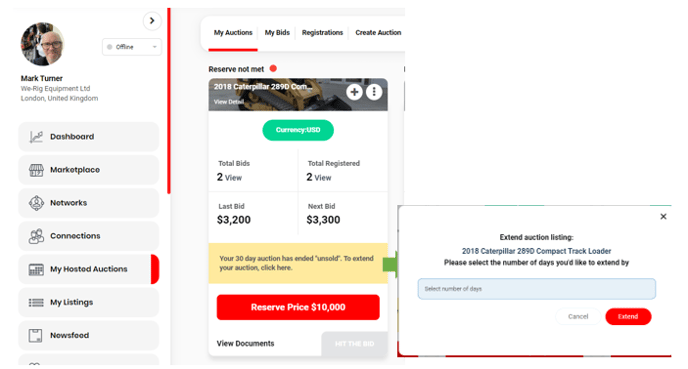
Task: Open the Registrations tab
Action: [322, 32]
